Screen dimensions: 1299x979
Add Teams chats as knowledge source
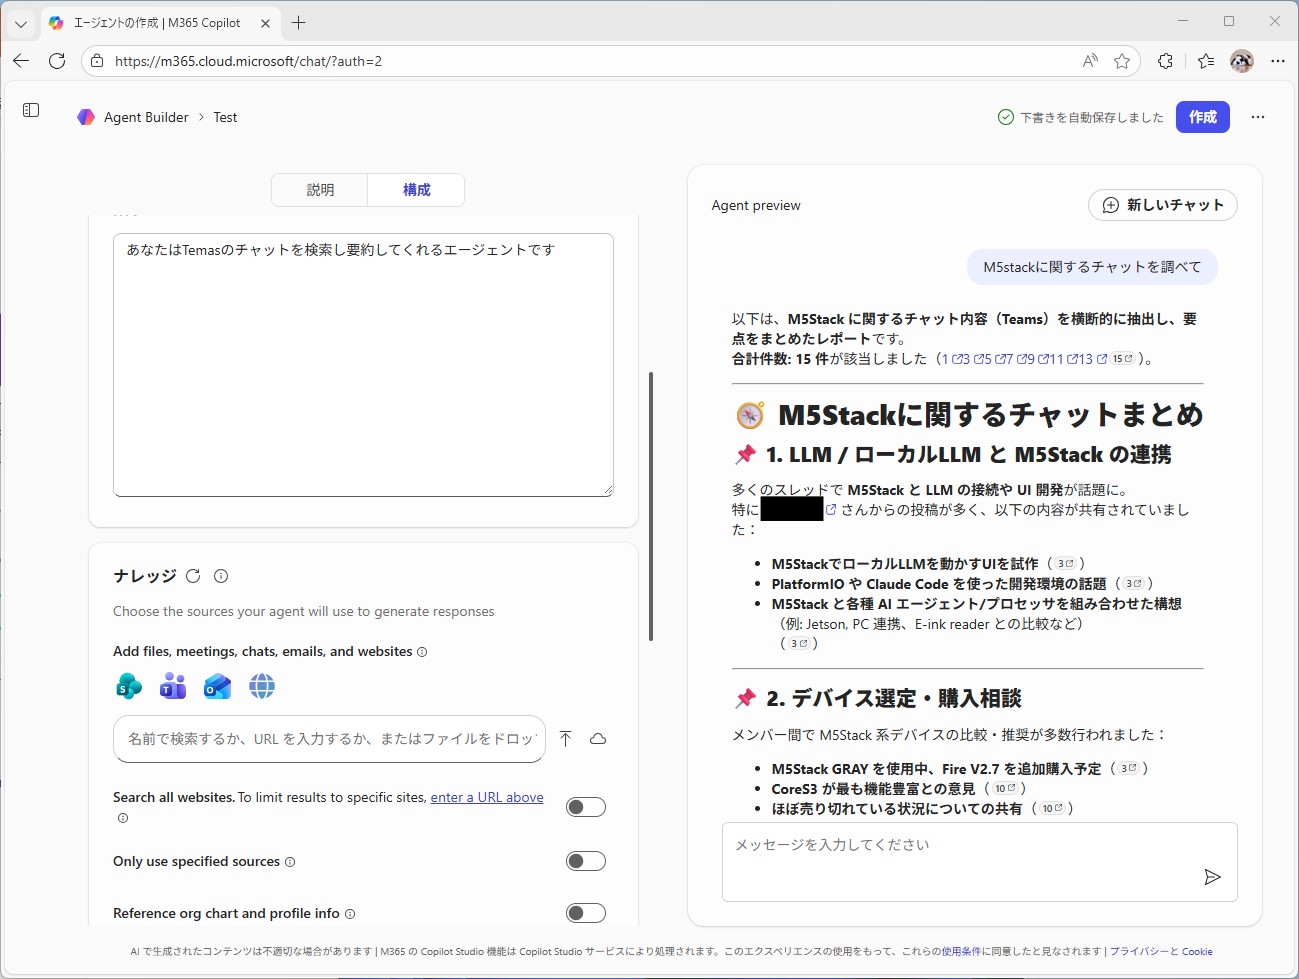tap(172, 686)
